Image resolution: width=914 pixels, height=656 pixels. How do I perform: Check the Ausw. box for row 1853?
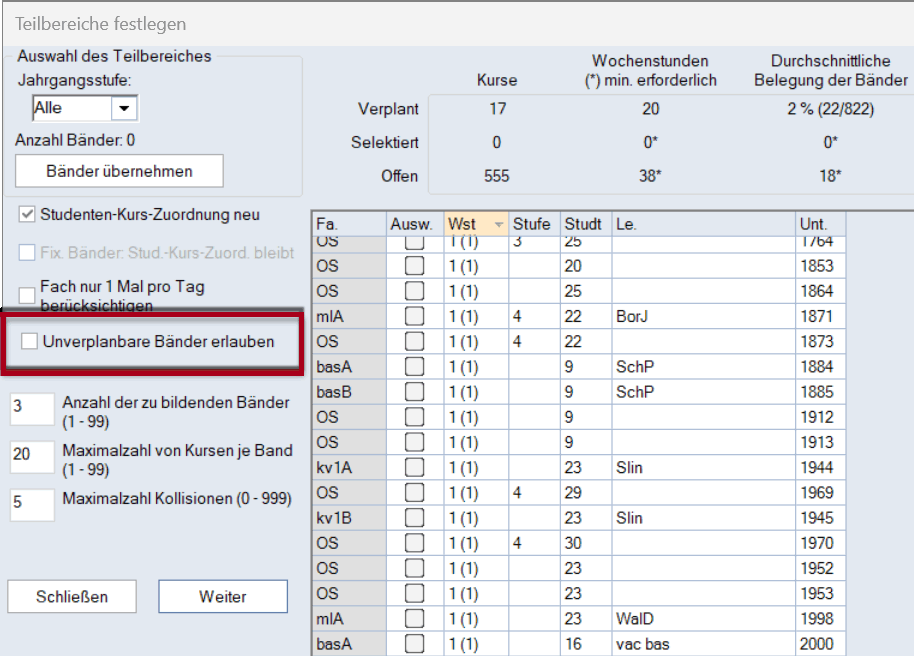414,266
